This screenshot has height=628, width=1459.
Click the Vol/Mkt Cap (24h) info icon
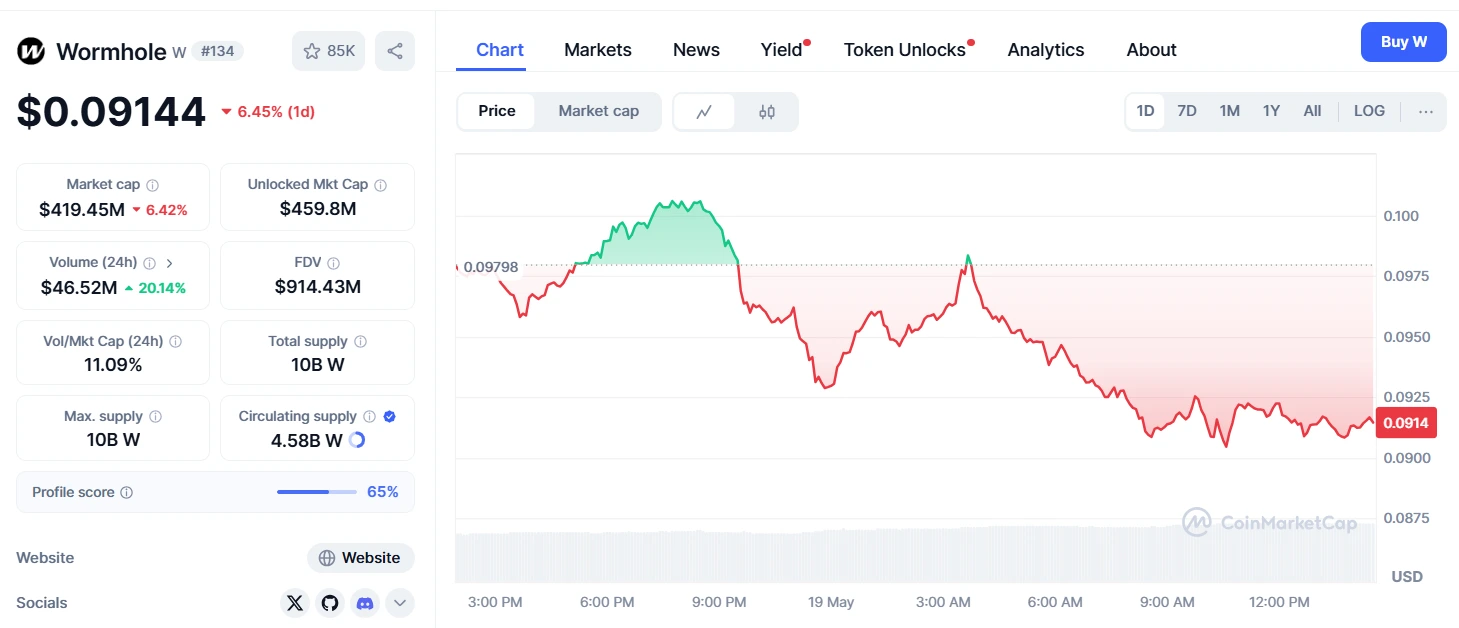click(x=176, y=341)
